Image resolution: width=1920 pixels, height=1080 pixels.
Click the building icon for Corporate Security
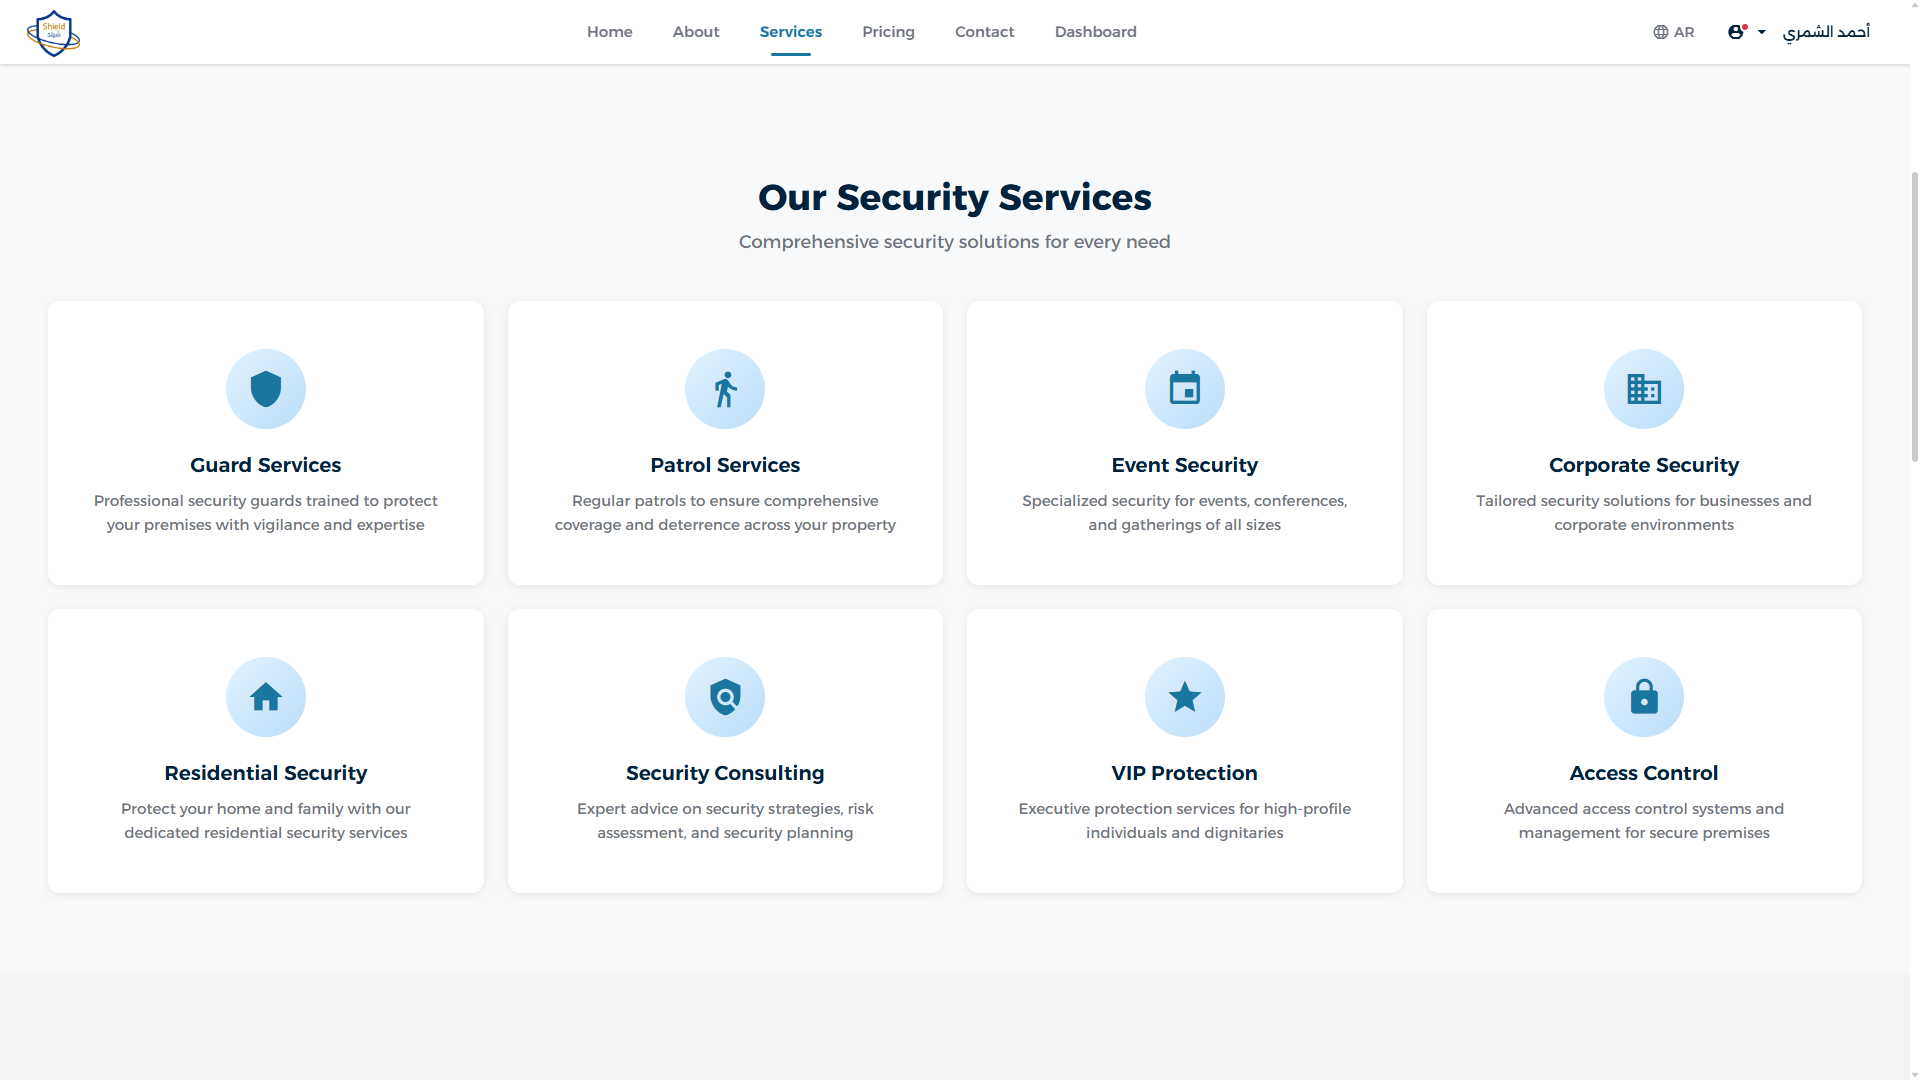(1643, 389)
